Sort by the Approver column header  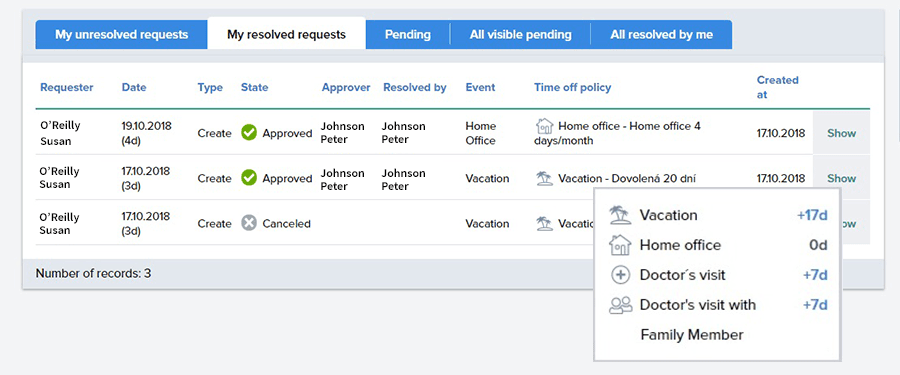pyautogui.click(x=346, y=87)
